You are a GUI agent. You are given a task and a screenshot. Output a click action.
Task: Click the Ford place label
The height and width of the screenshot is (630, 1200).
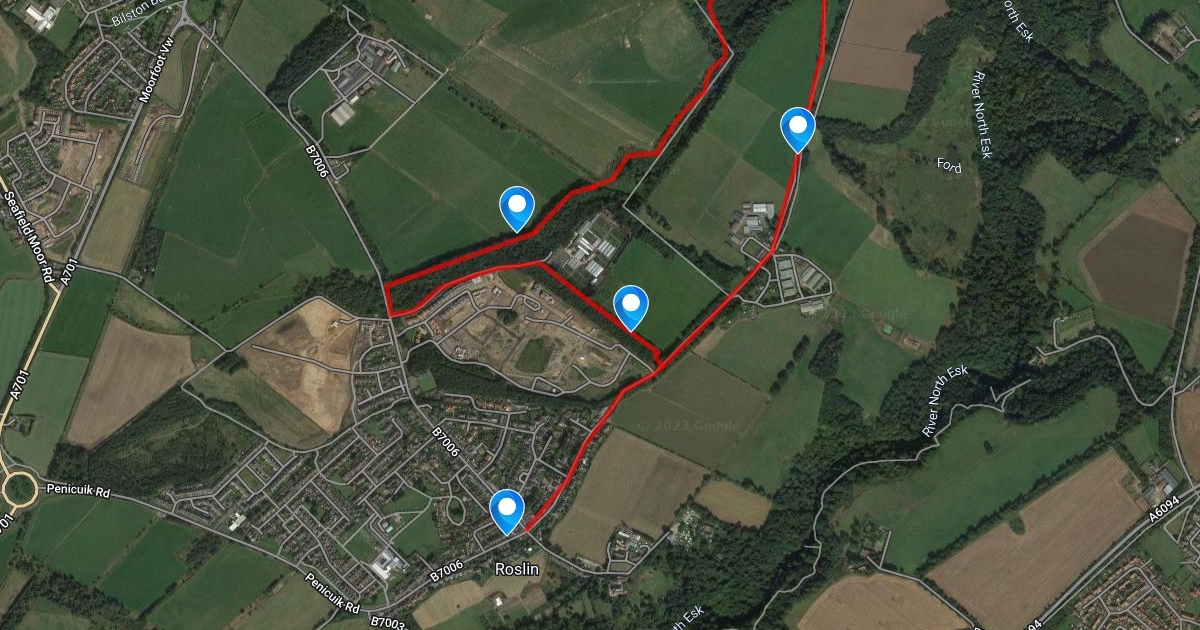(x=949, y=165)
